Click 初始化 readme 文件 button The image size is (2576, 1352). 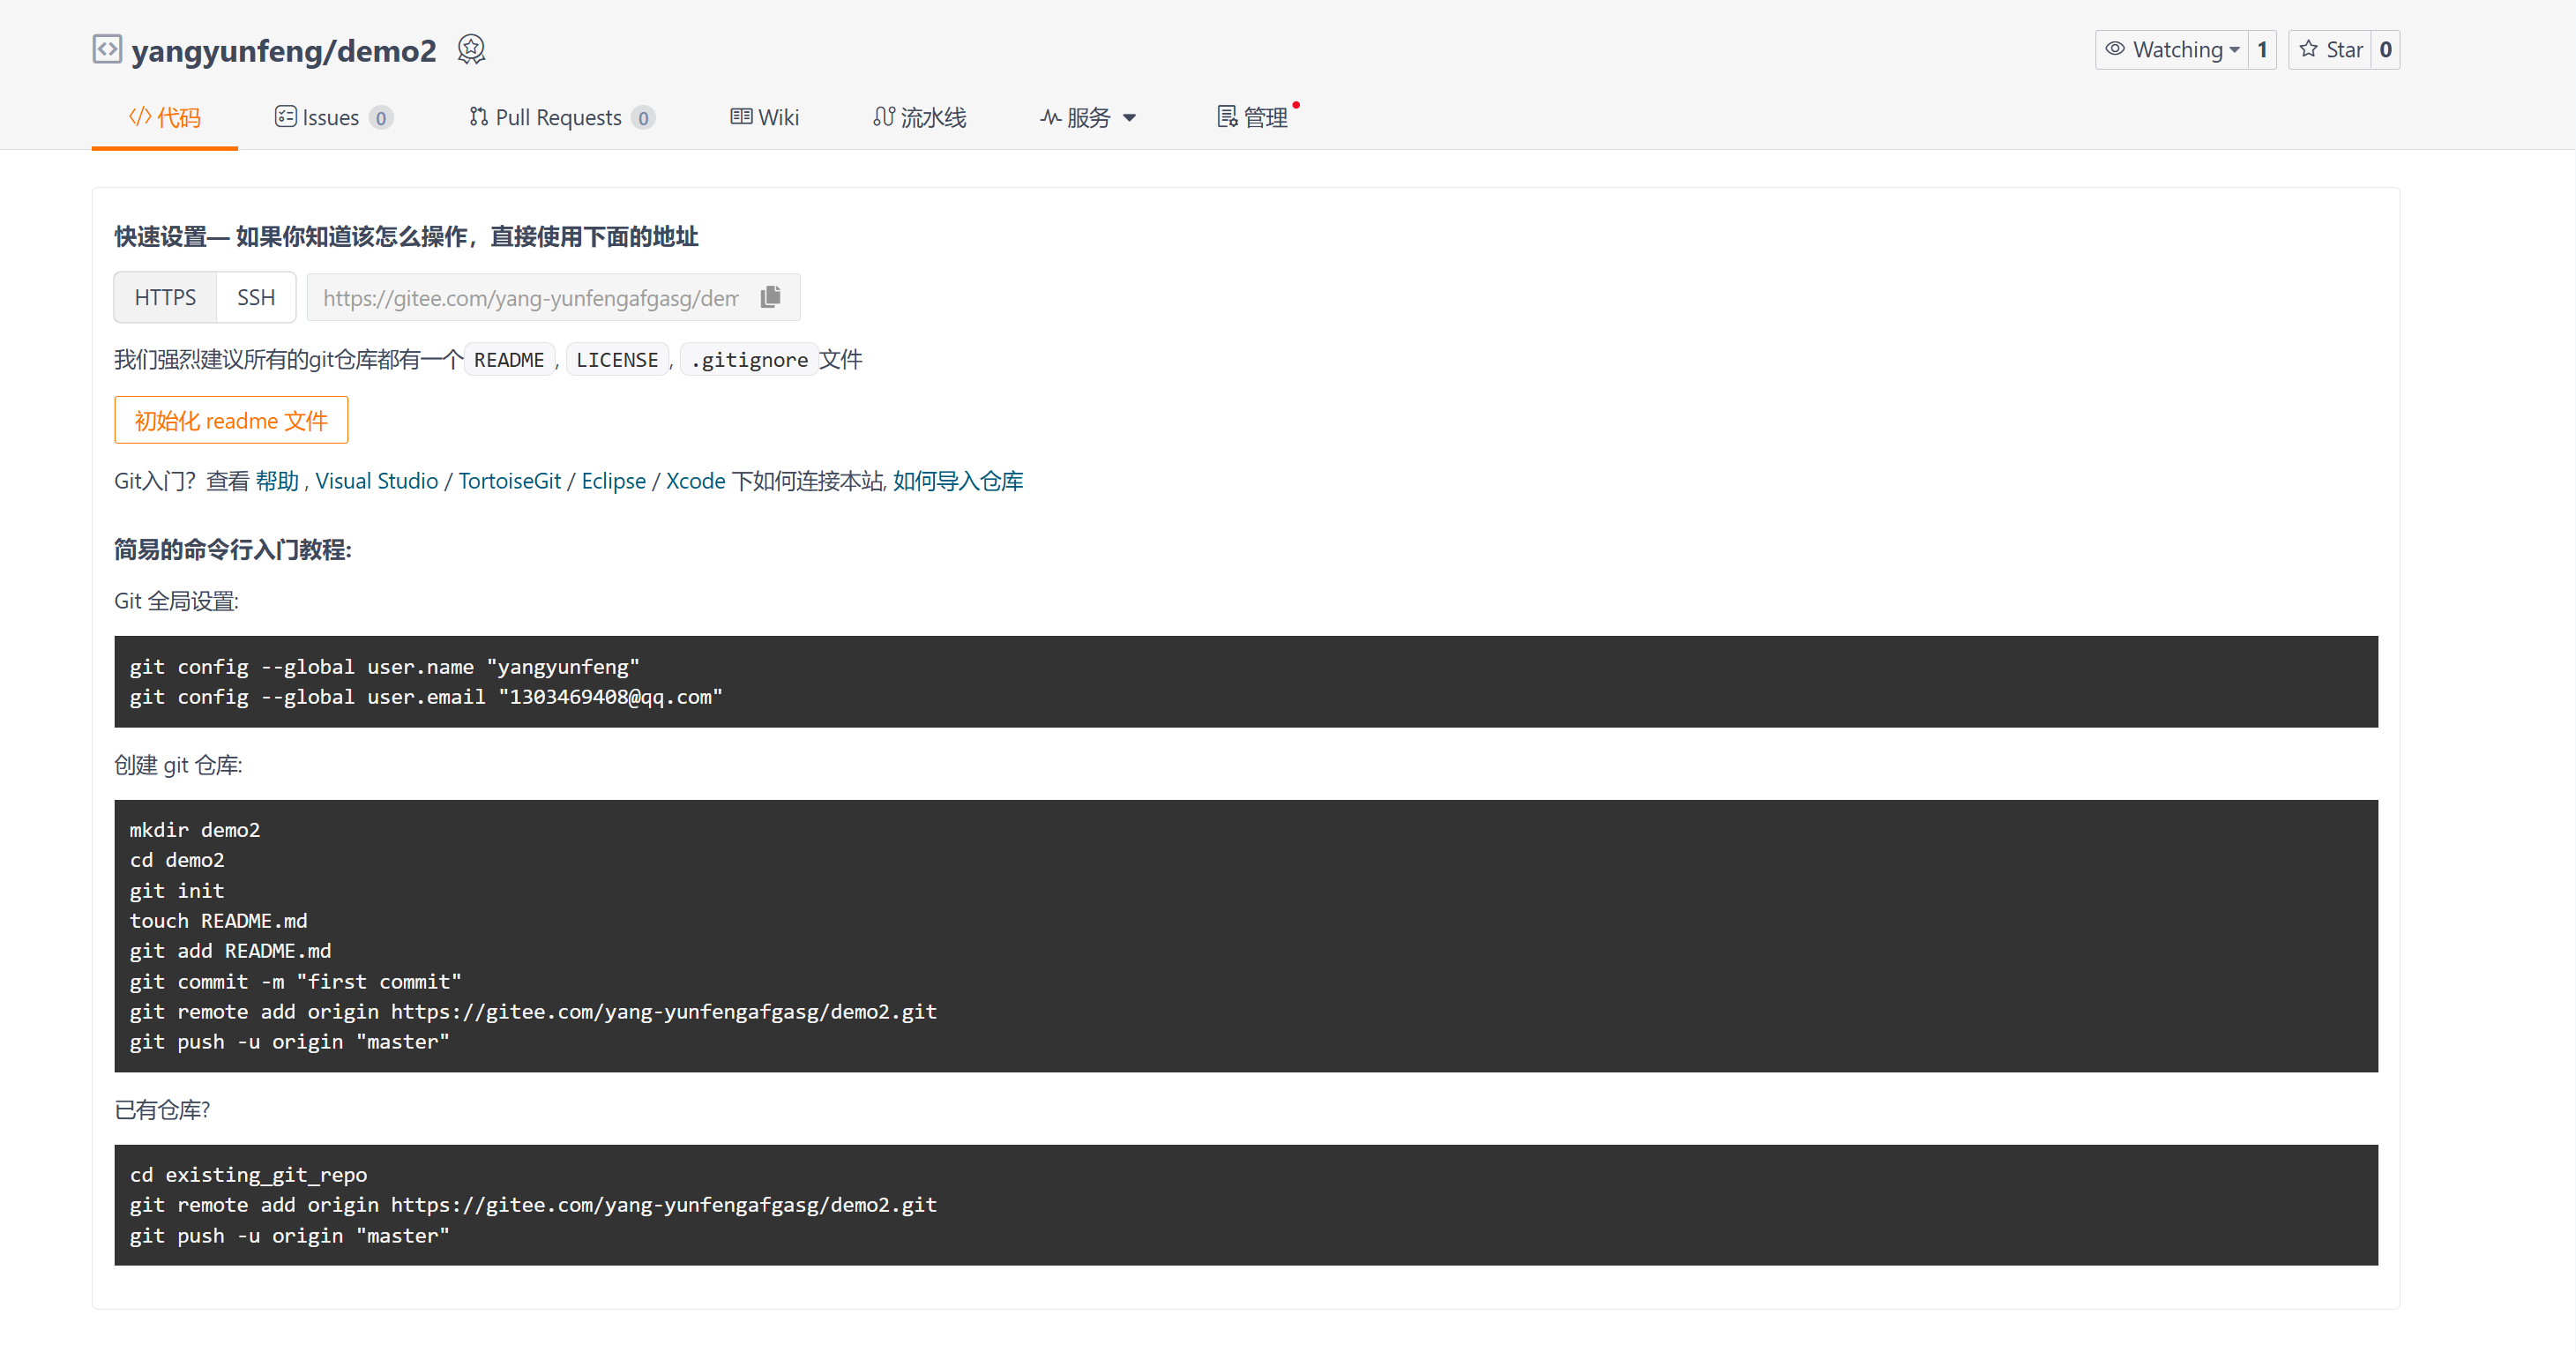coord(231,421)
